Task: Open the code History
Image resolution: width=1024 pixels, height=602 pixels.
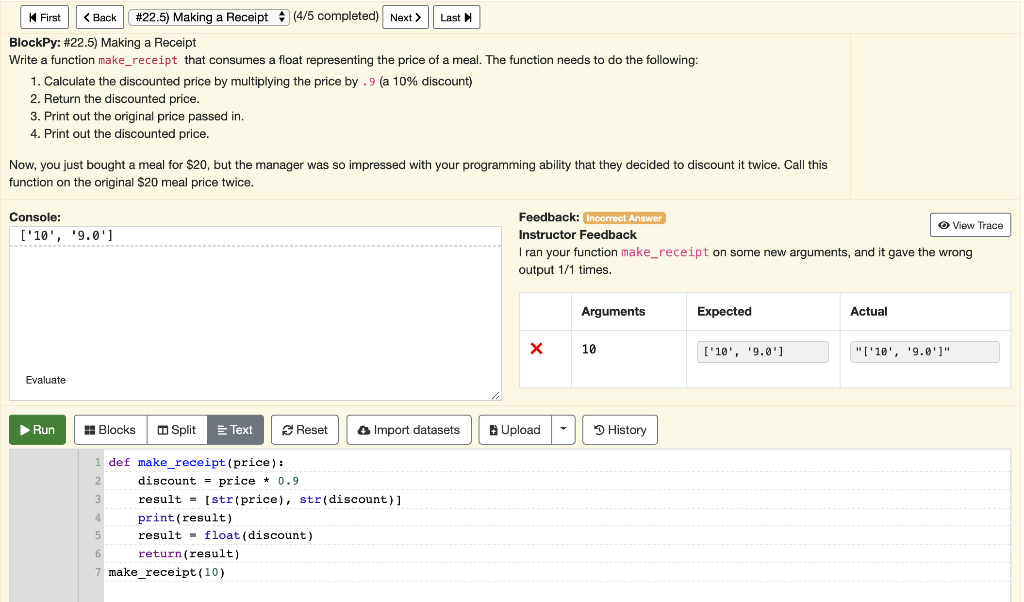Action: click(x=620, y=430)
